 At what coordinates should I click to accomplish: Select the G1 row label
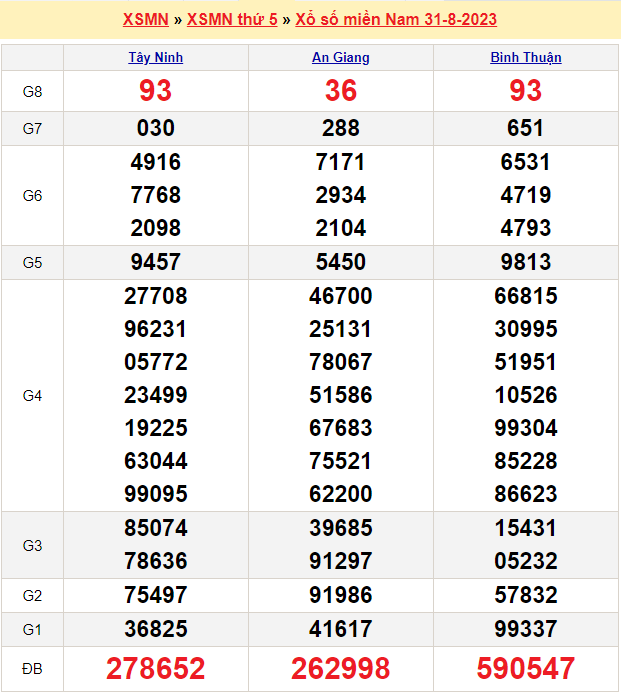[x=32, y=629]
